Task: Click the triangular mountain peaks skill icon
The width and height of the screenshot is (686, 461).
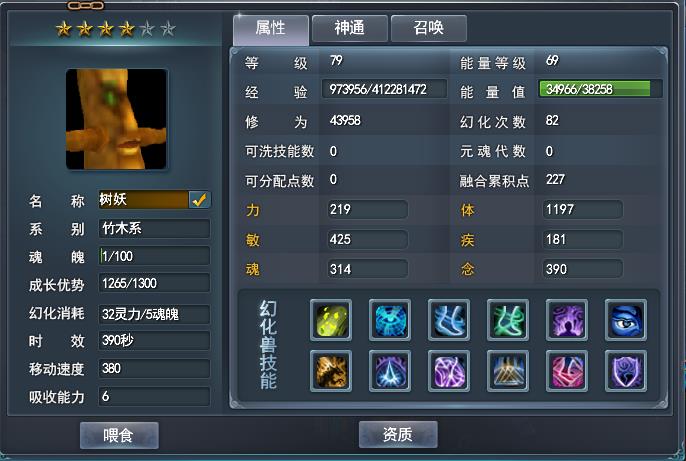Action: click(508, 371)
